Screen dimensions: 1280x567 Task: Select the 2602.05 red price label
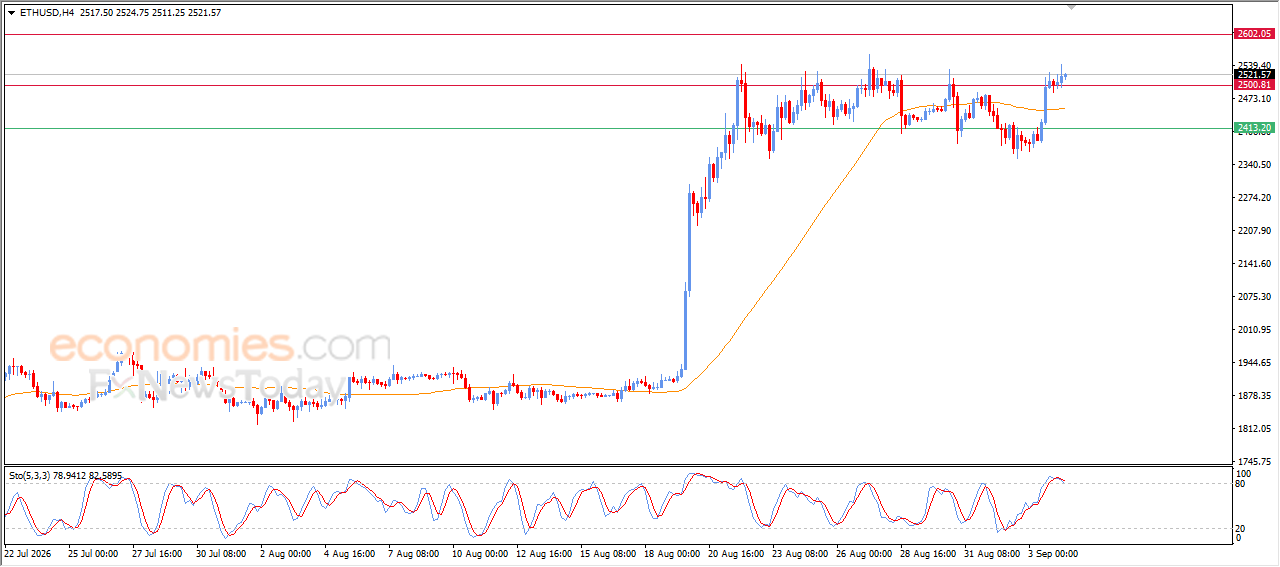(x=1254, y=34)
